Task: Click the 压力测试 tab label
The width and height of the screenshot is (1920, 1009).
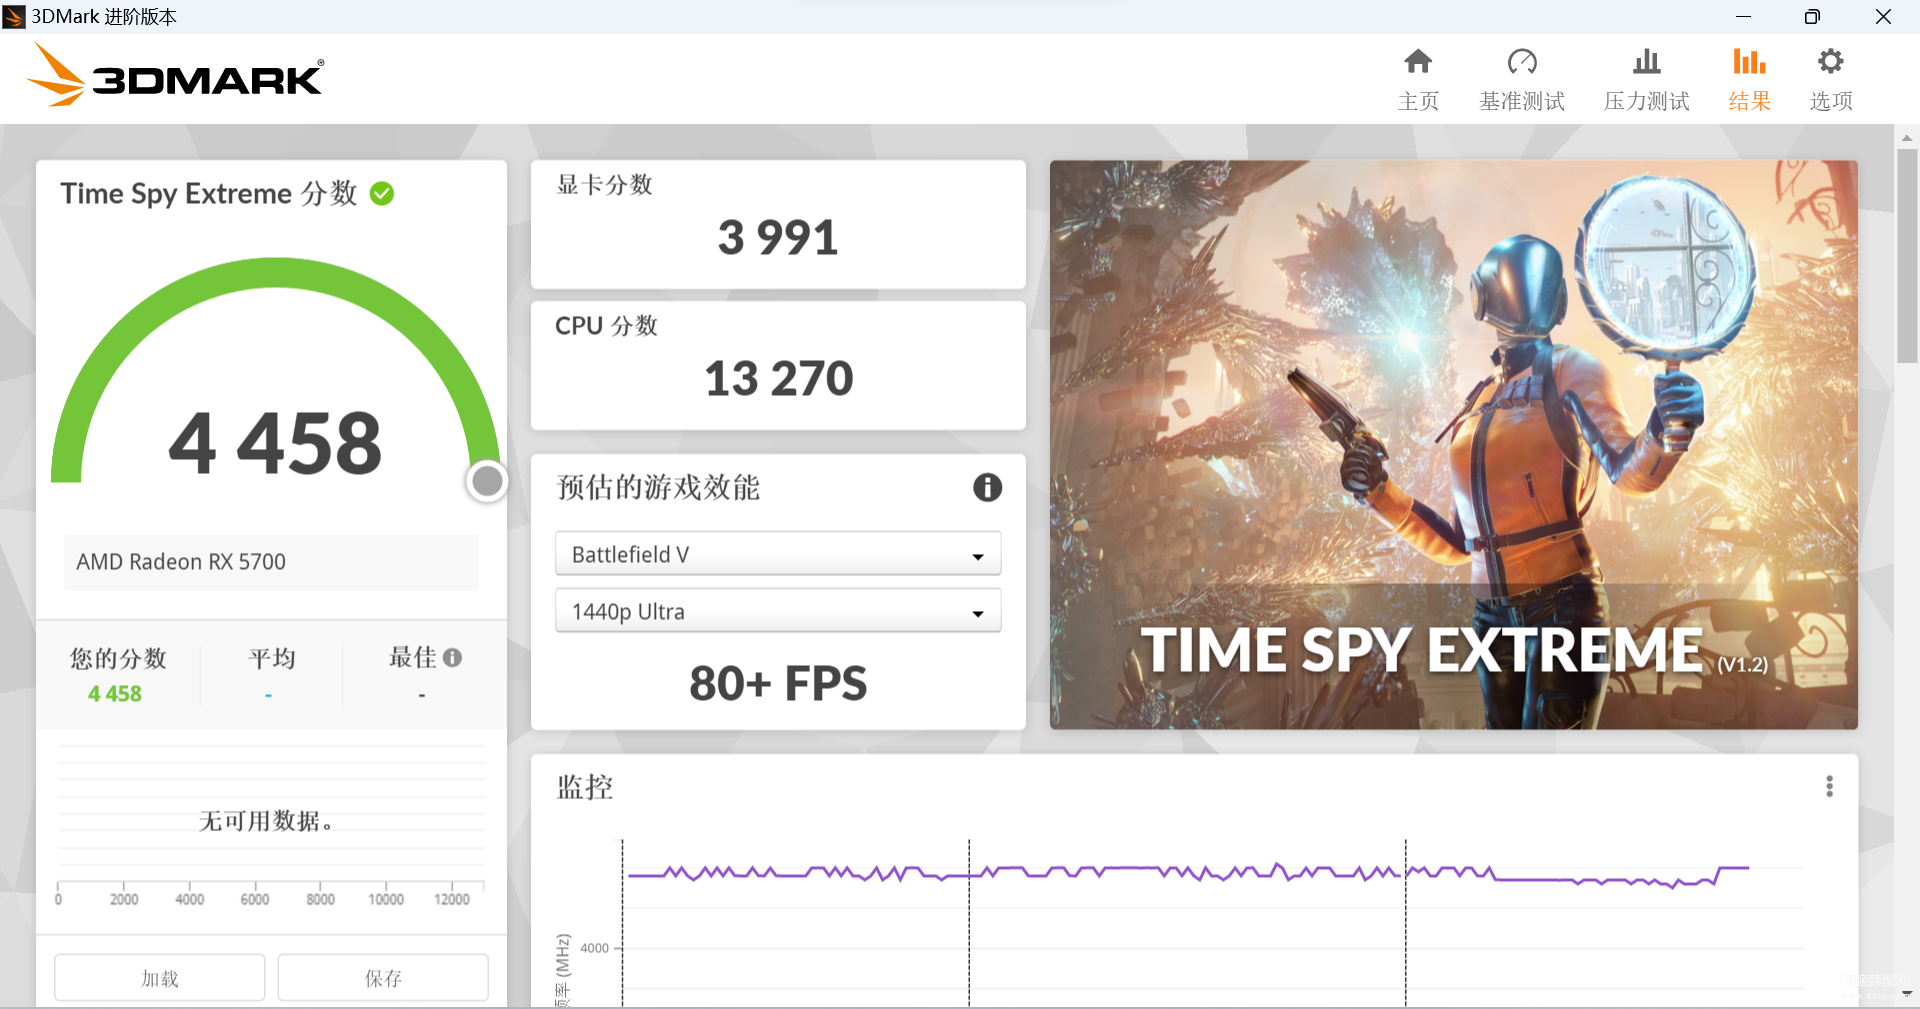Action: pyautogui.click(x=1646, y=101)
